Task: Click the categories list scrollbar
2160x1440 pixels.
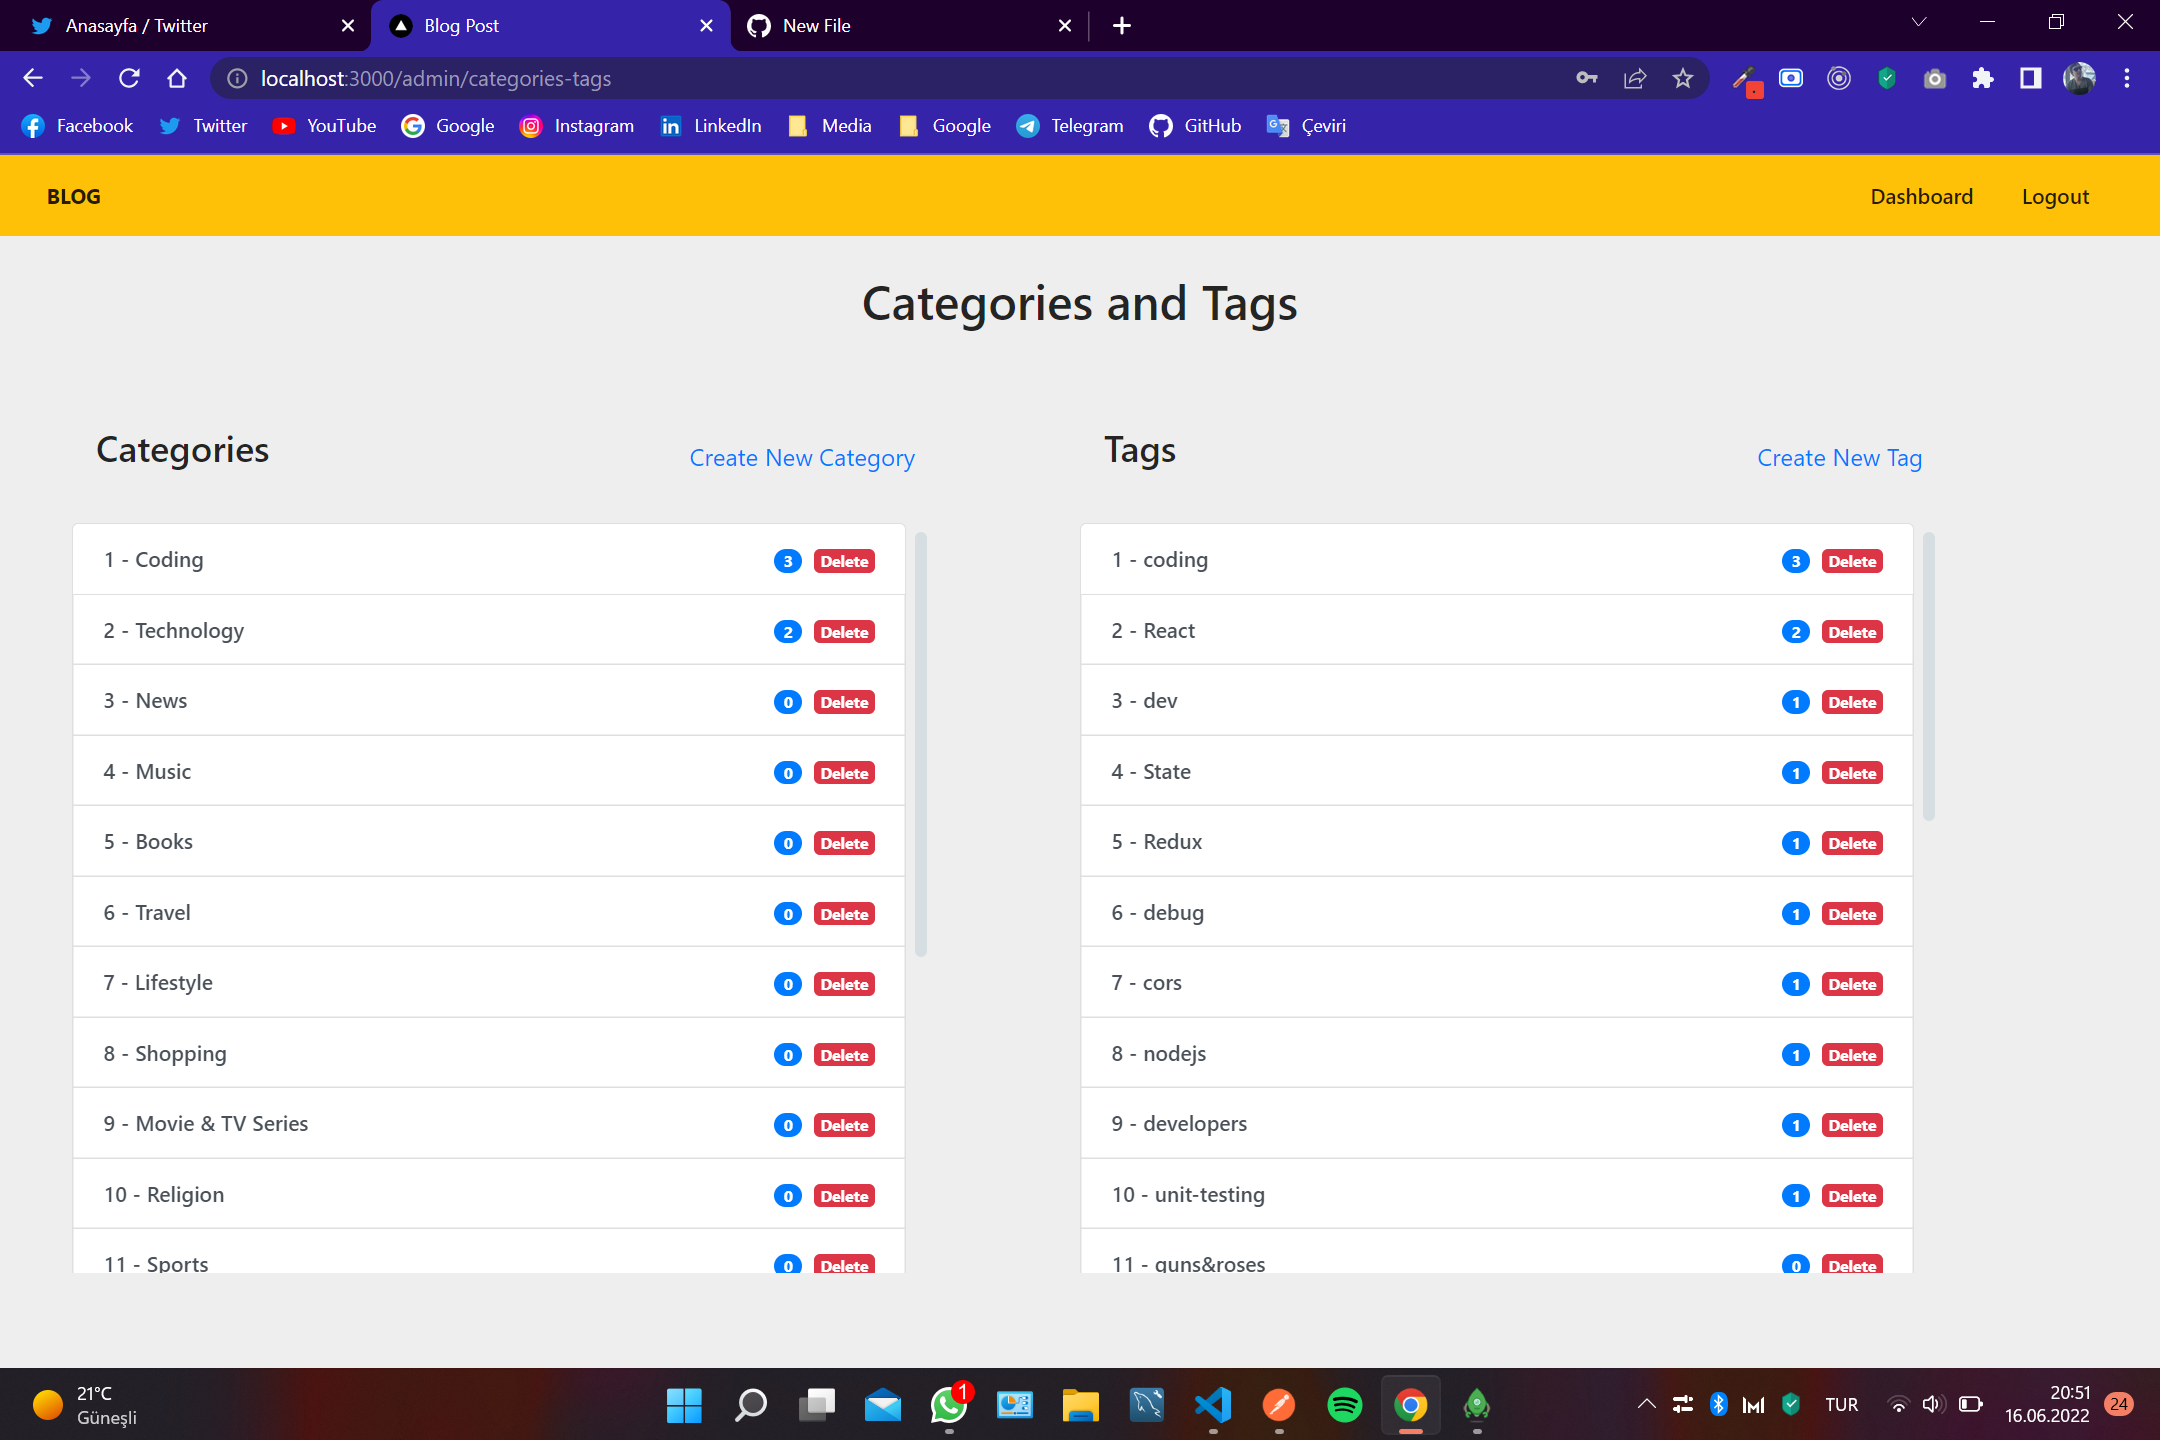Action: click(x=921, y=745)
